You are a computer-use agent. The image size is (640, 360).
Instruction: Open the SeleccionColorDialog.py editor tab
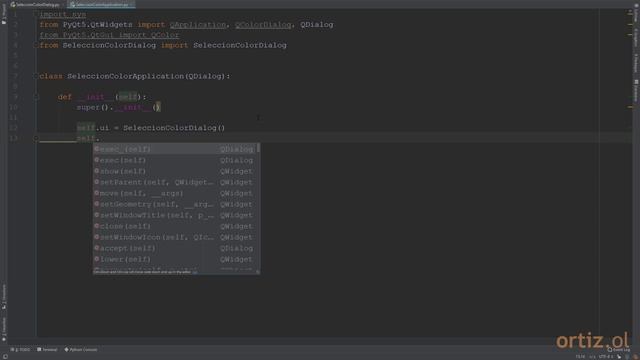tap(35, 5)
